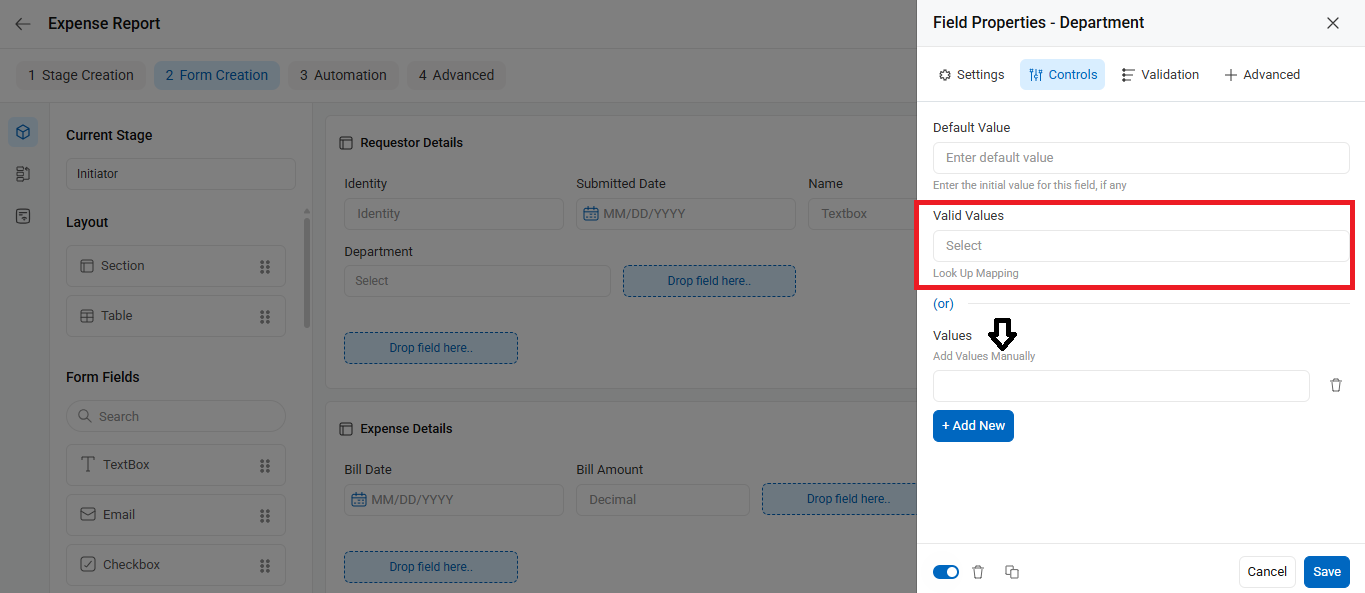Click the Default Value input box
The width and height of the screenshot is (1365, 593).
[x=1141, y=158]
